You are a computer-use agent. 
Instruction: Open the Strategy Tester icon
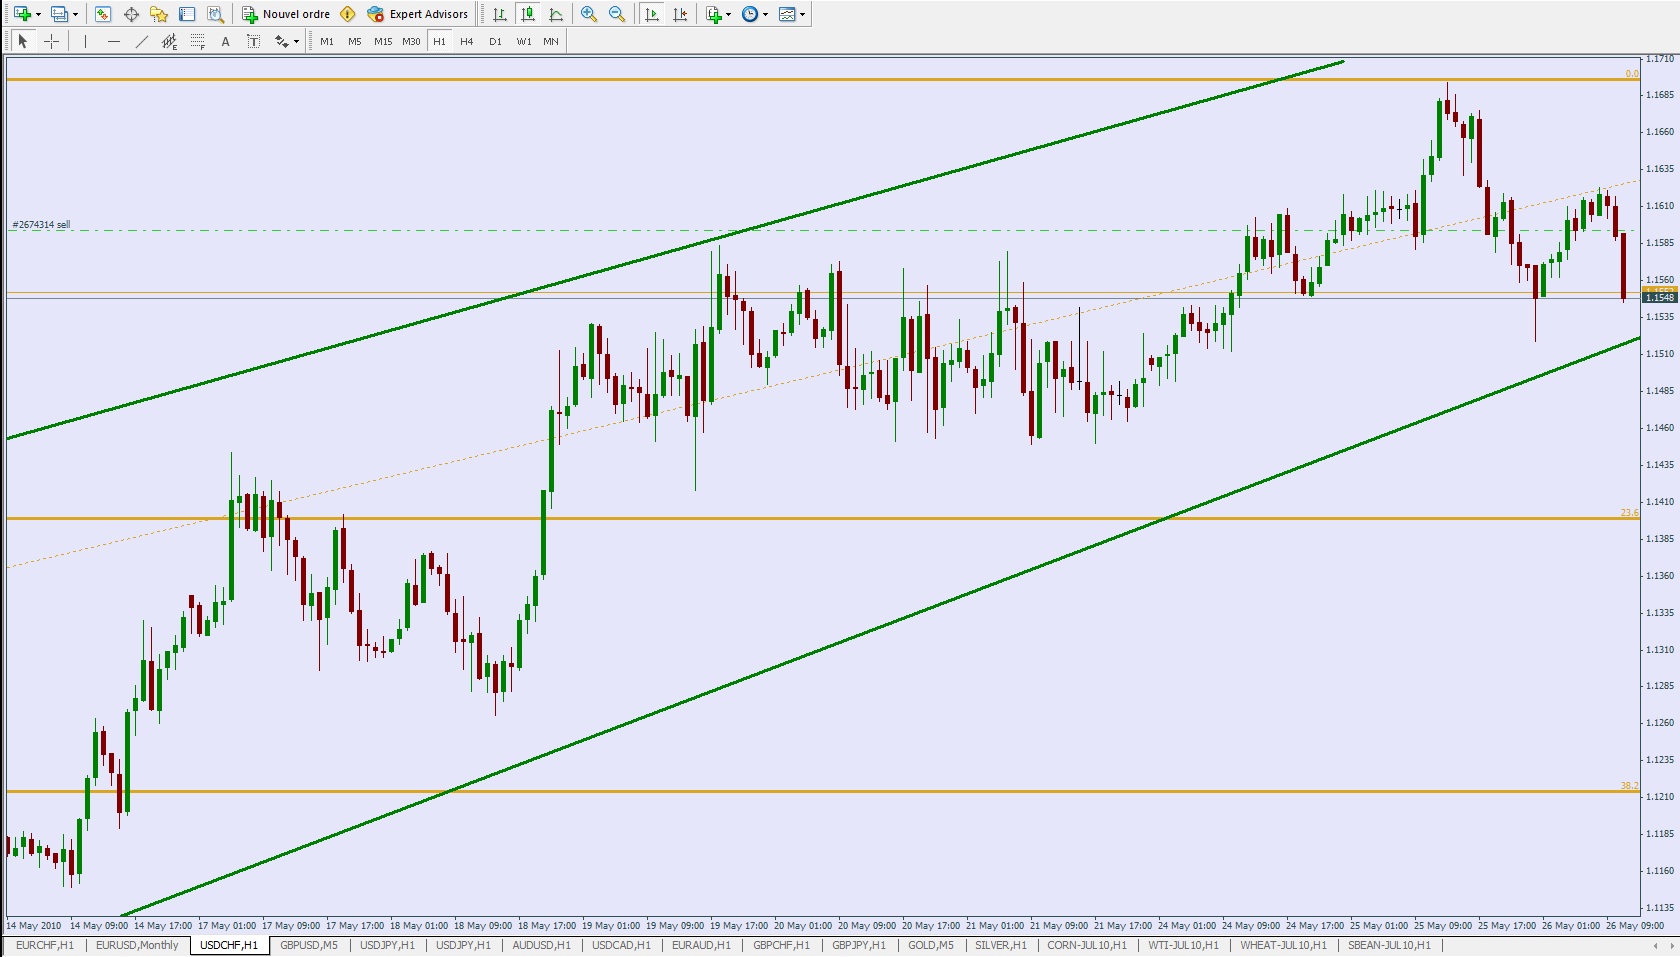click(215, 14)
